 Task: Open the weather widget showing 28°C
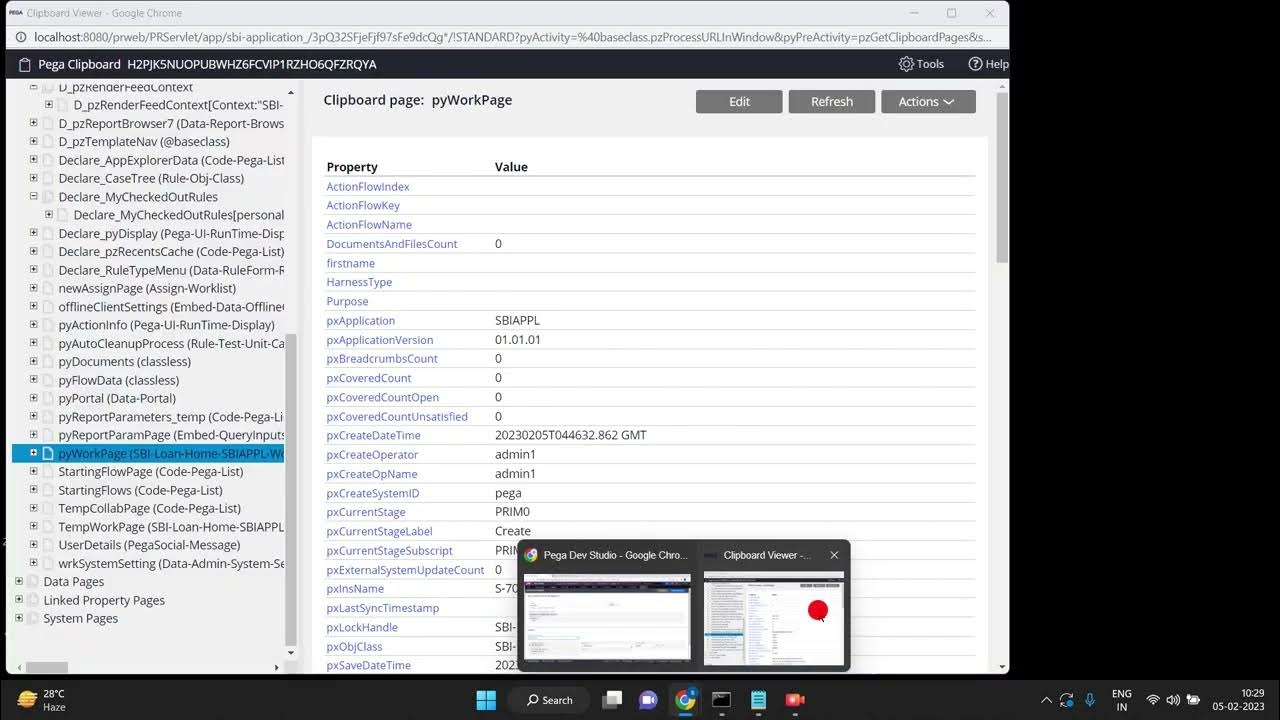pos(41,700)
